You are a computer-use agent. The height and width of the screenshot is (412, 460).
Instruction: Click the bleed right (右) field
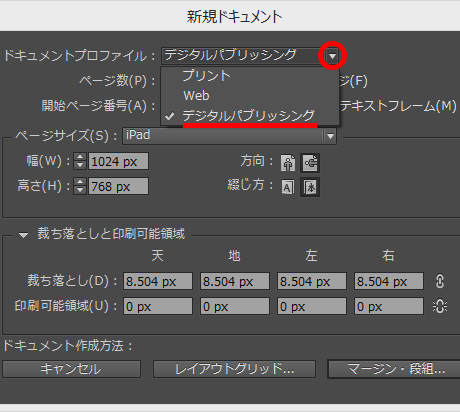(x=389, y=281)
